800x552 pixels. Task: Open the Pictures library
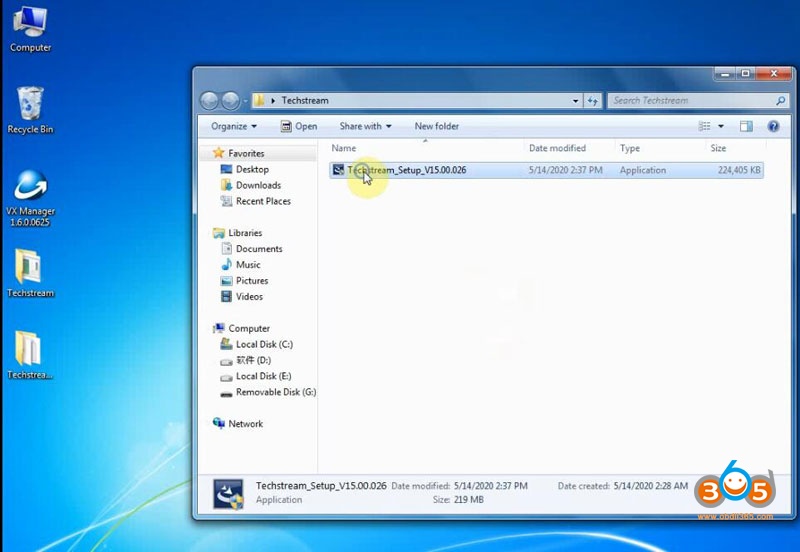point(252,281)
